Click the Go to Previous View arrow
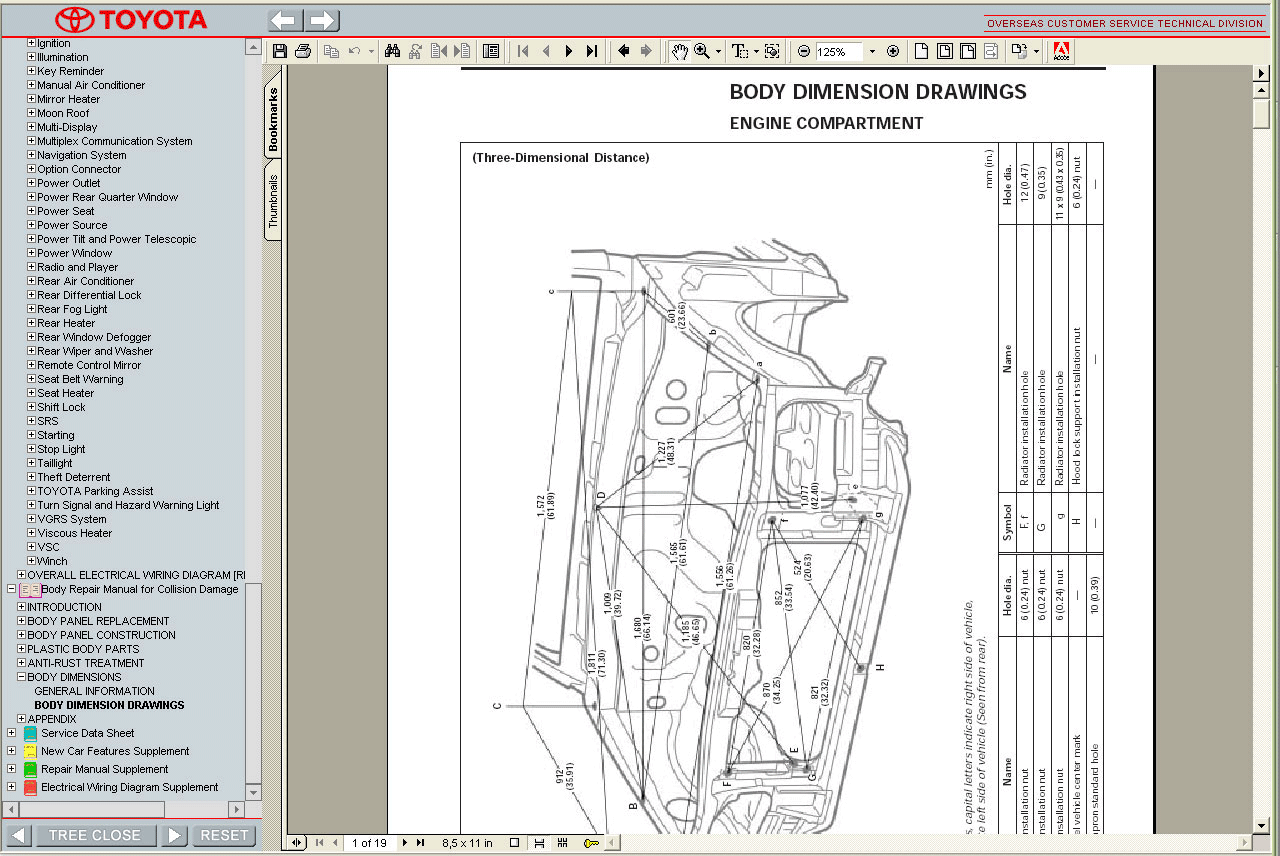 click(x=624, y=51)
